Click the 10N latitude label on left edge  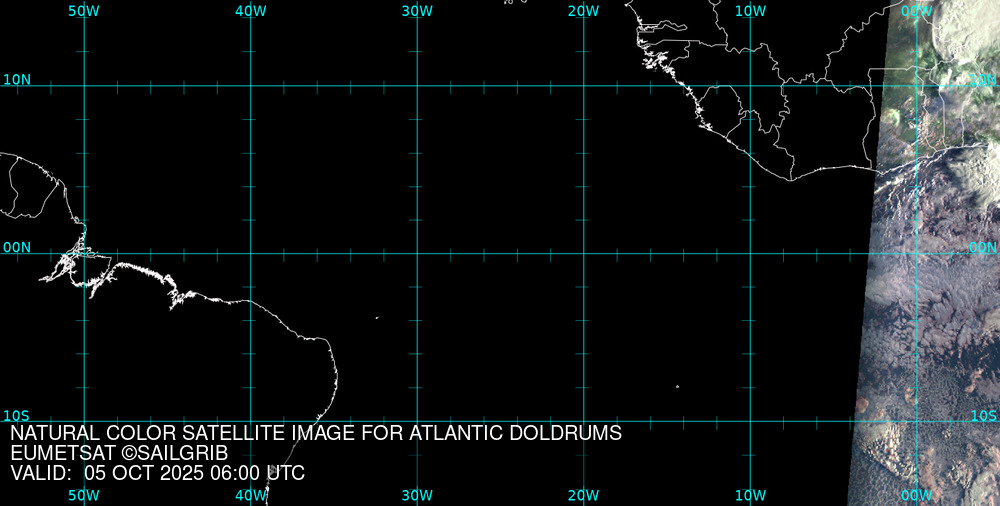click(16, 79)
